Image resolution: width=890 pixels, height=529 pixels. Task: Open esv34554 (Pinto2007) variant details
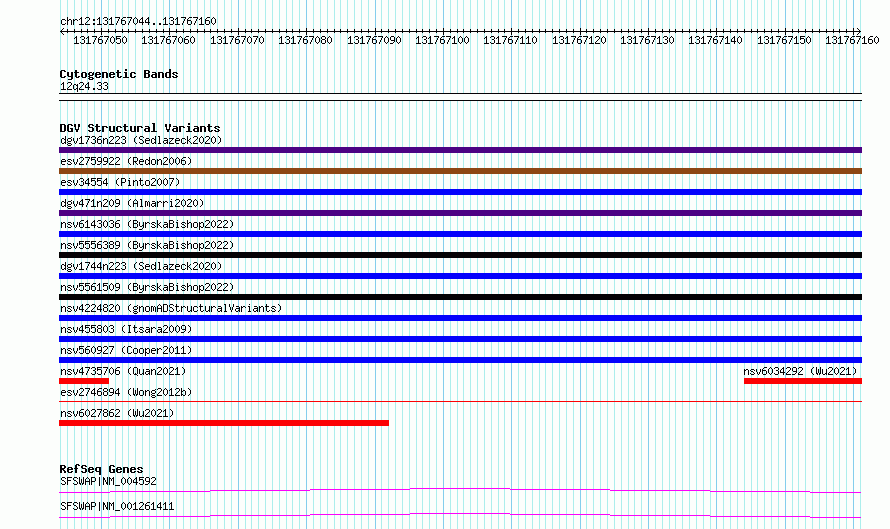[120, 182]
